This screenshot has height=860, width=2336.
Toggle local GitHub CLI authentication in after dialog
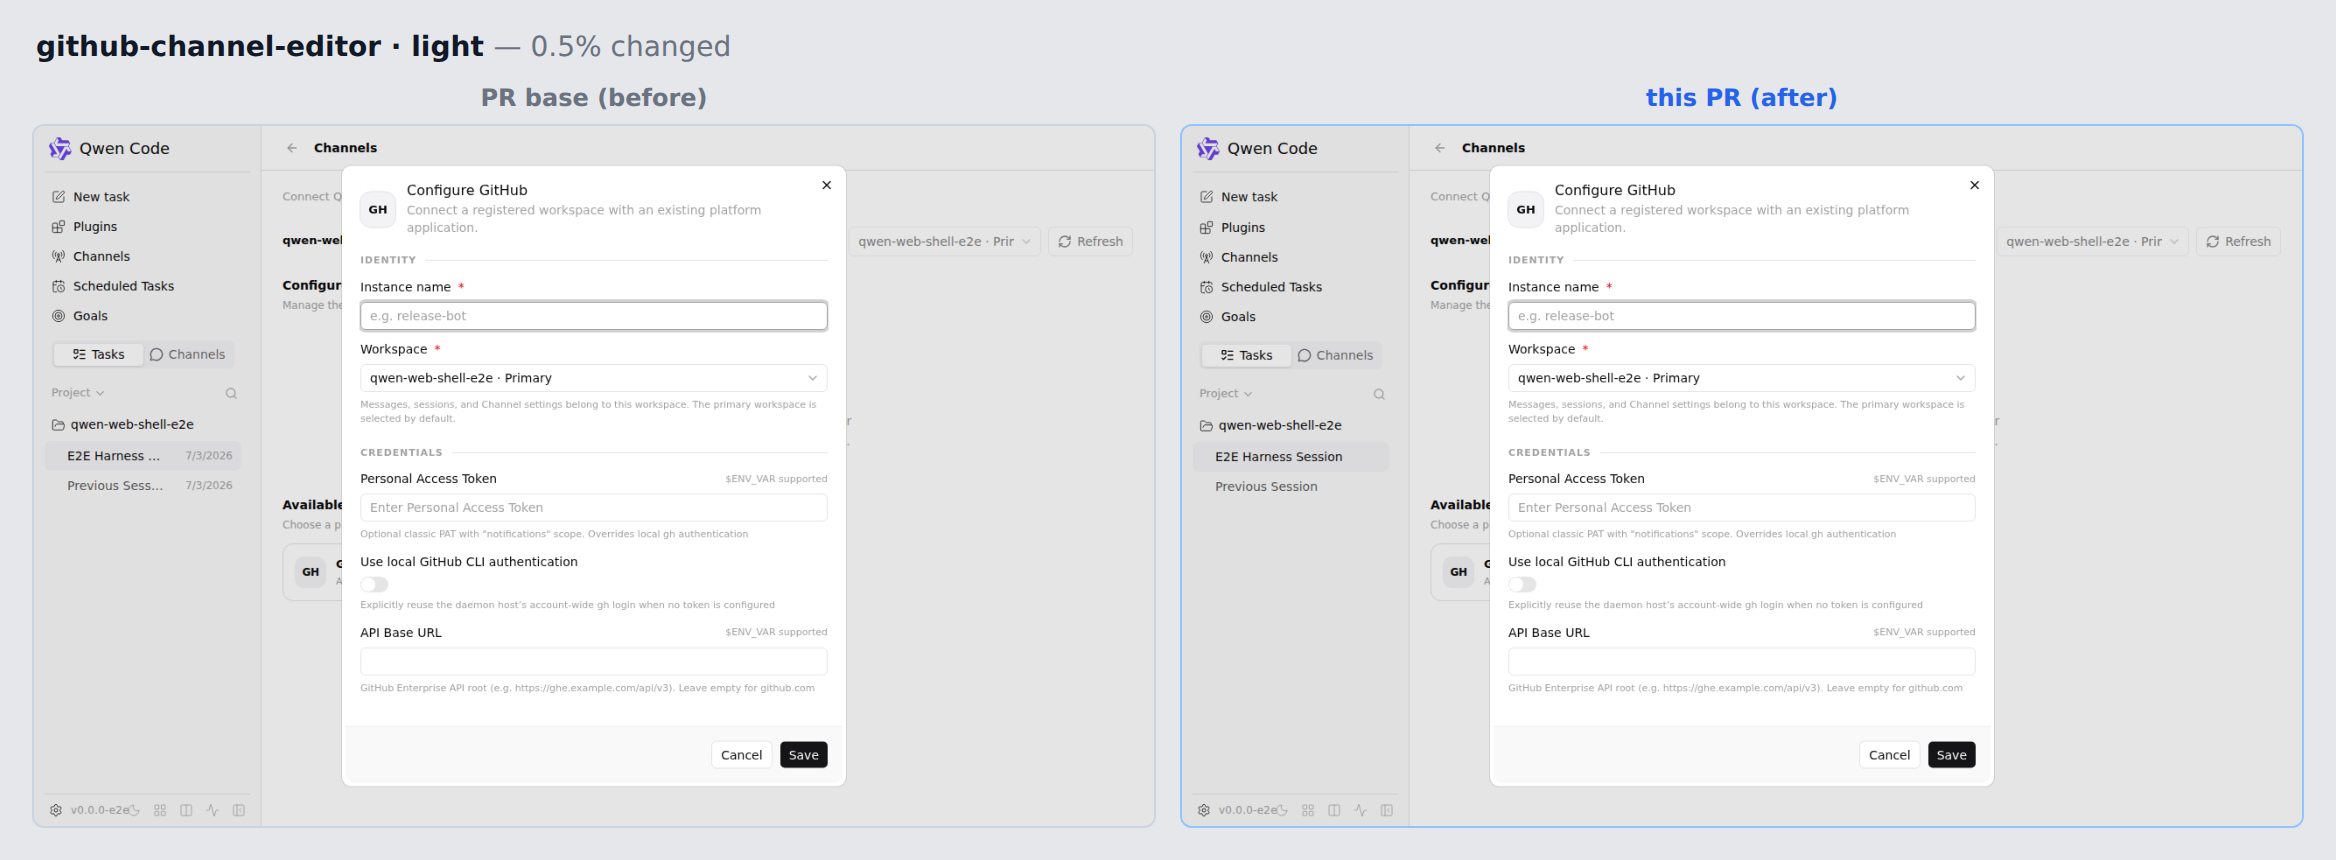(1523, 585)
